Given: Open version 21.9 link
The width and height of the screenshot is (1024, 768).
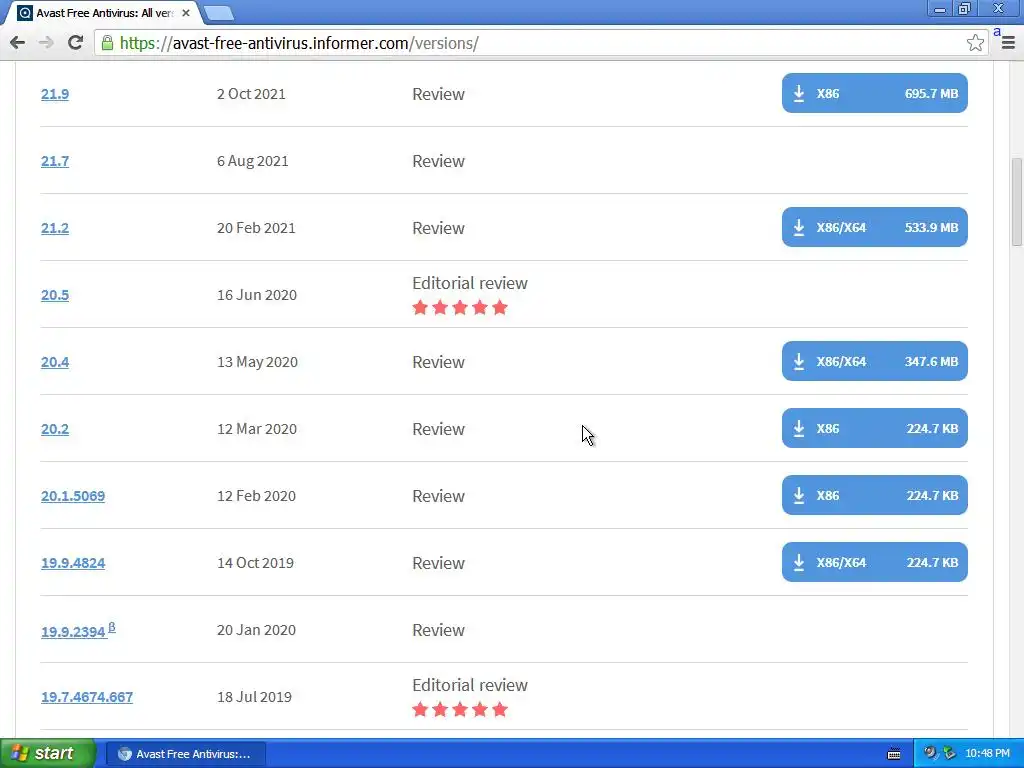Looking at the screenshot, I should pyautogui.click(x=55, y=94).
